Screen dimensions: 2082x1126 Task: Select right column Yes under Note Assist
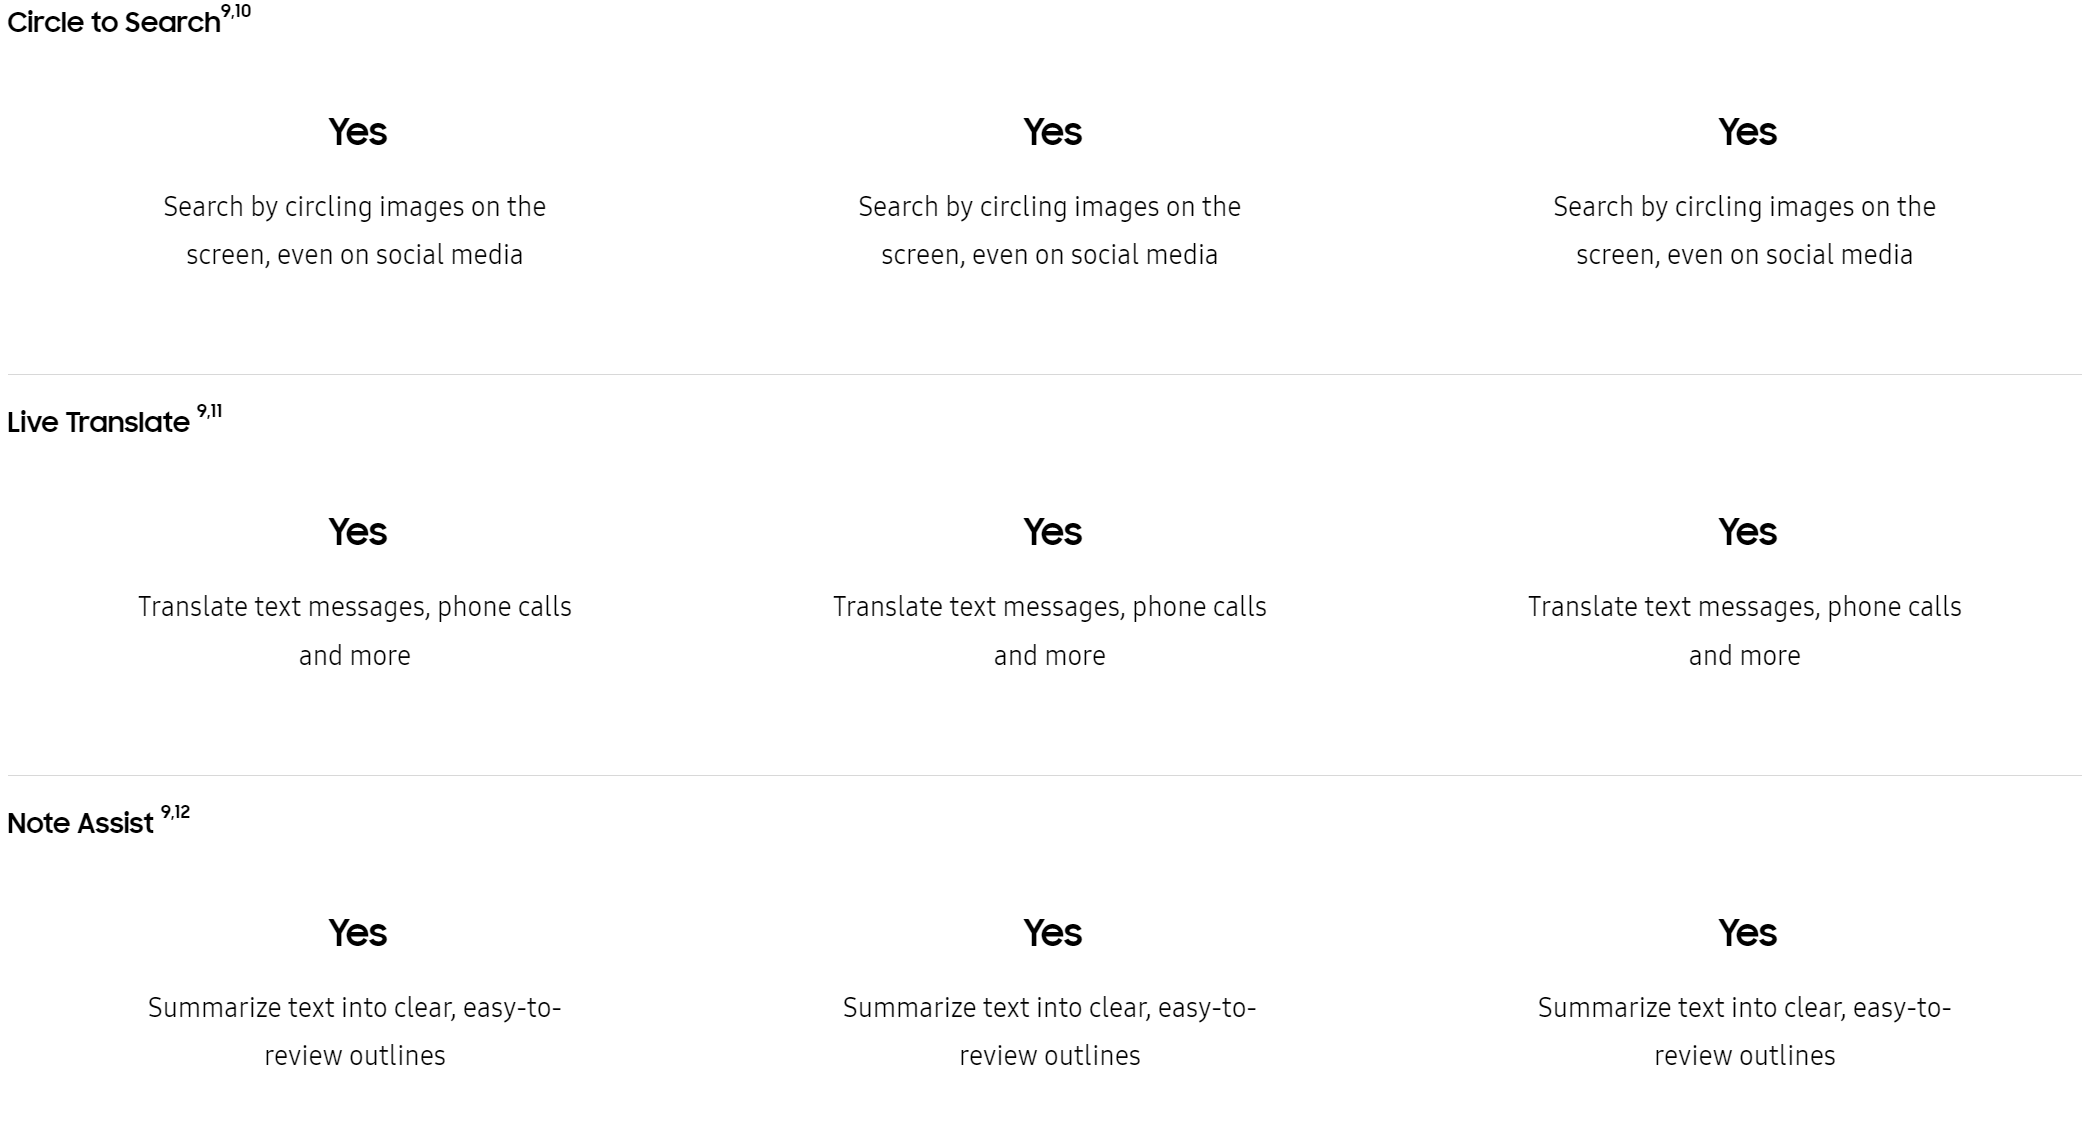click(1747, 933)
